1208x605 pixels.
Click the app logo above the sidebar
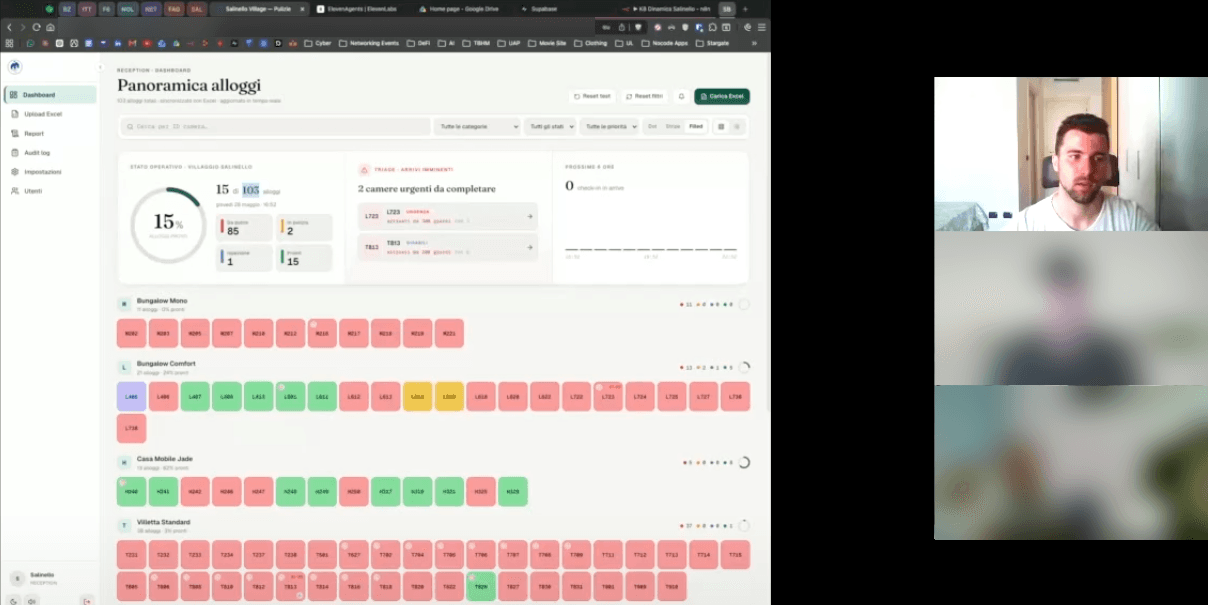tap(15, 67)
